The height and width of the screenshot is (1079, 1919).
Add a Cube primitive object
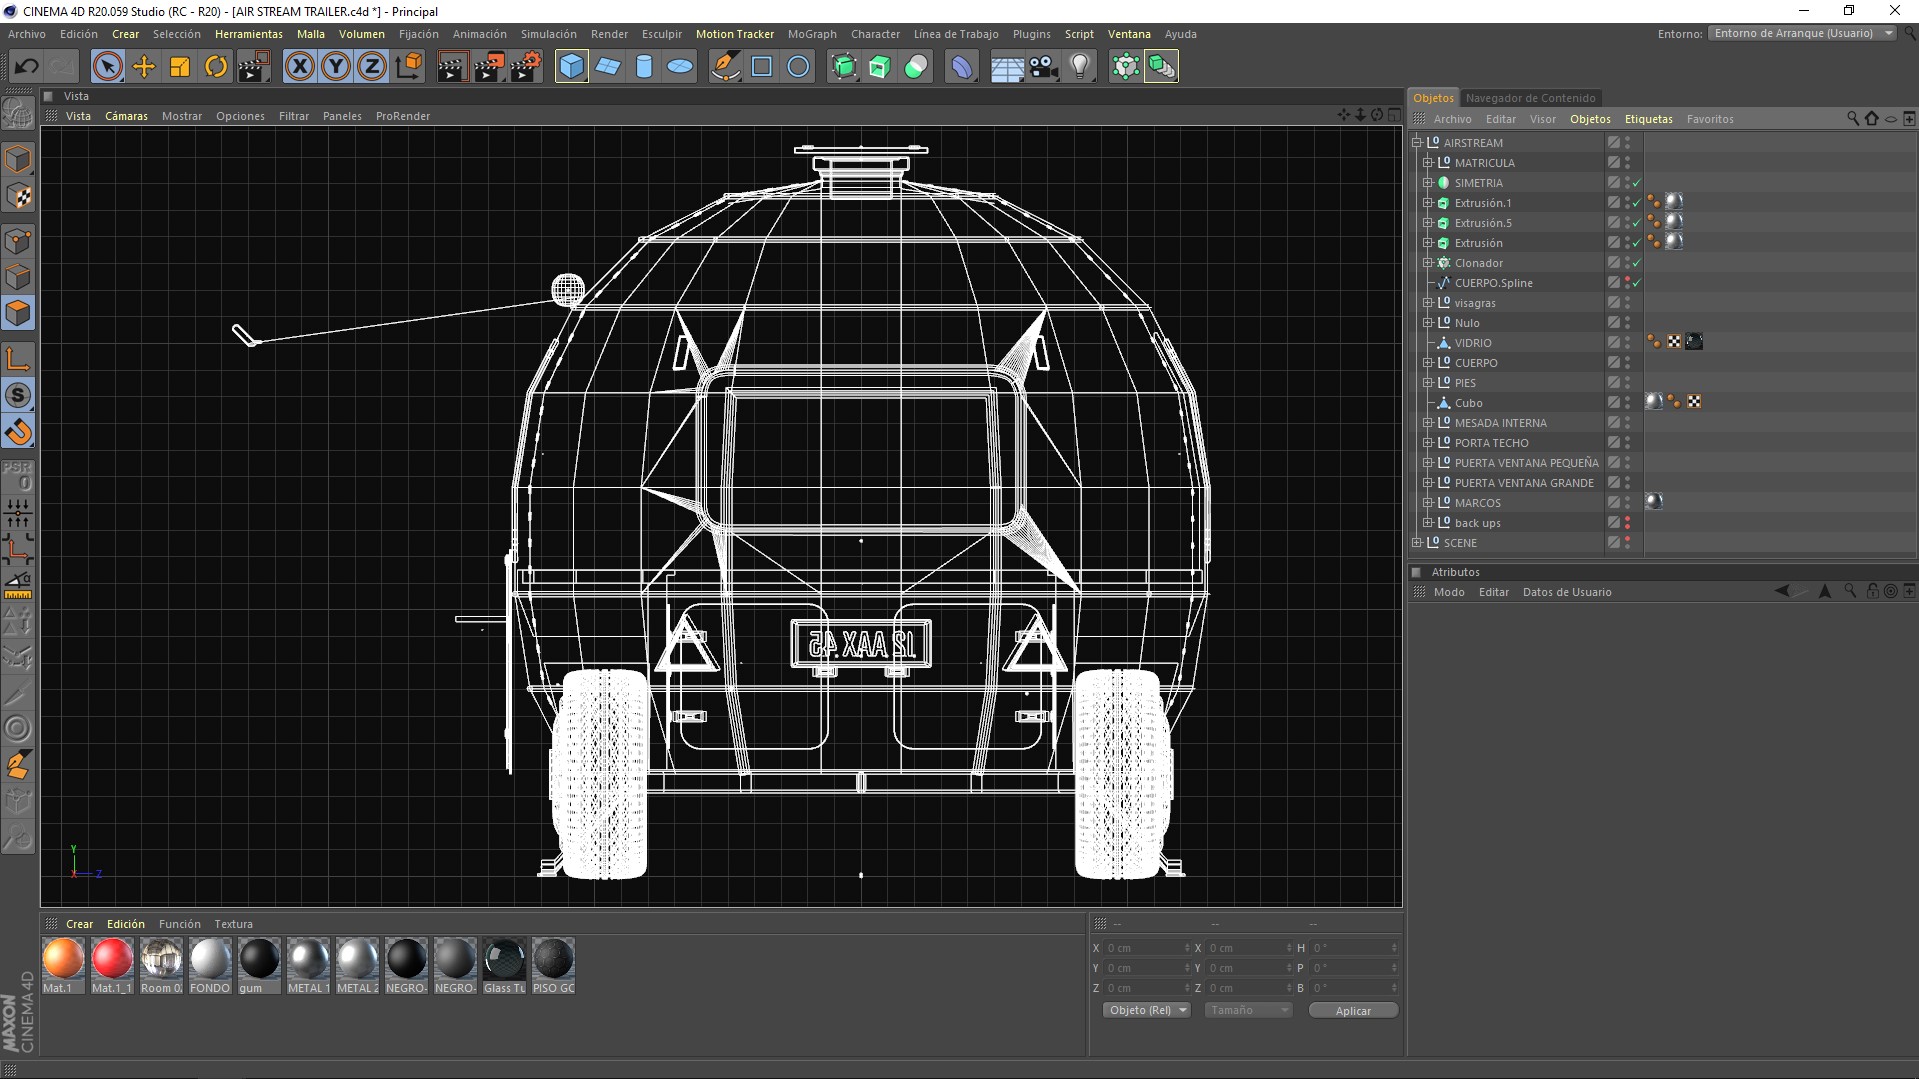pyautogui.click(x=571, y=67)
